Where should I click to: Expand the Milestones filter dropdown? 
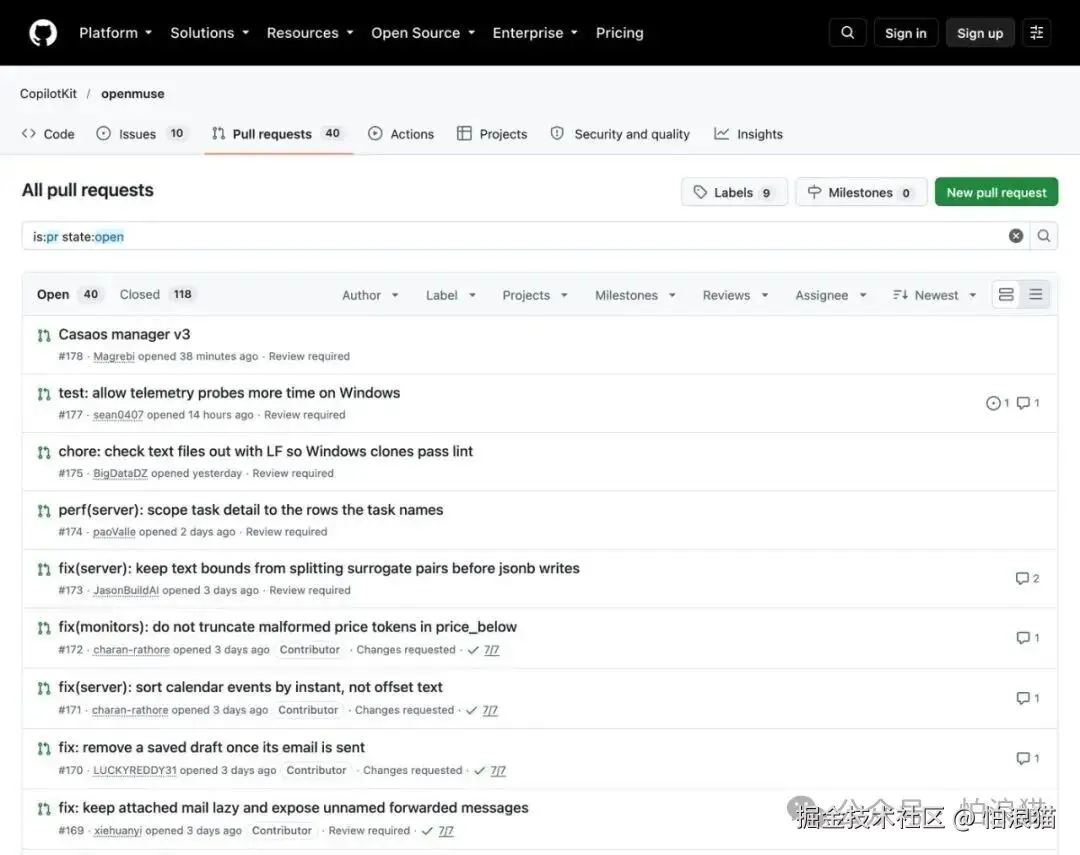[x=635, y=296]
